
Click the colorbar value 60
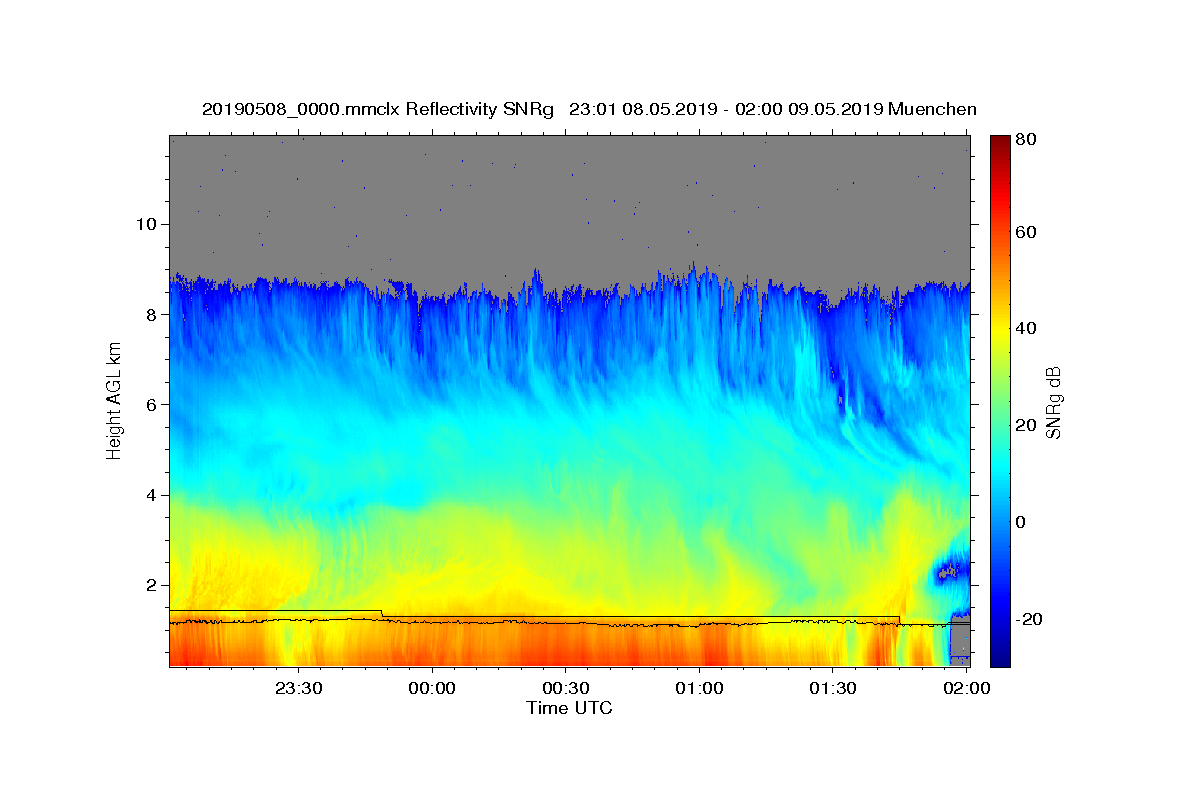click(1025, 232)
